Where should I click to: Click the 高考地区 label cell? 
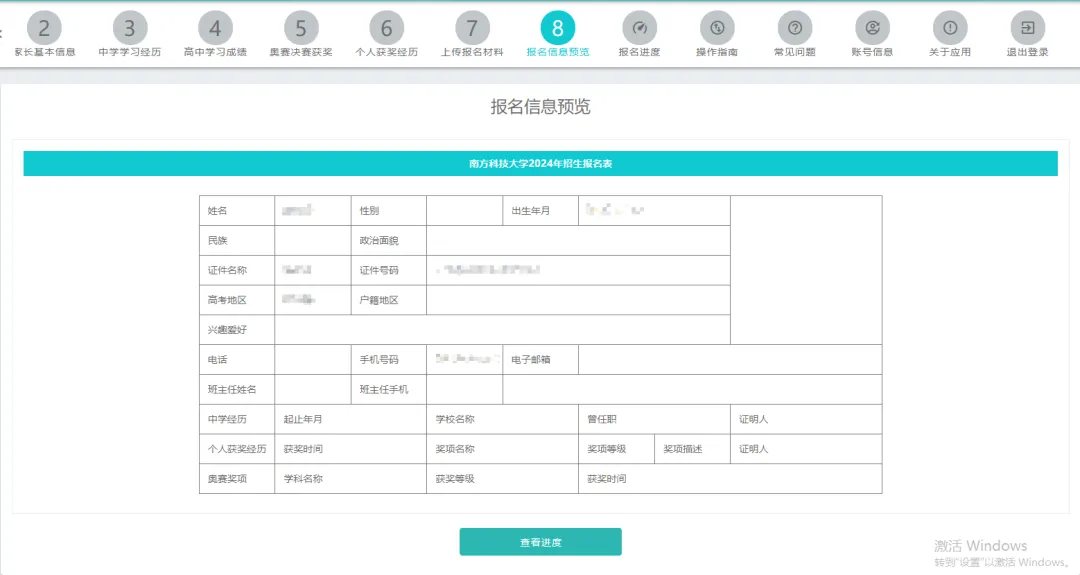point(237,300)
